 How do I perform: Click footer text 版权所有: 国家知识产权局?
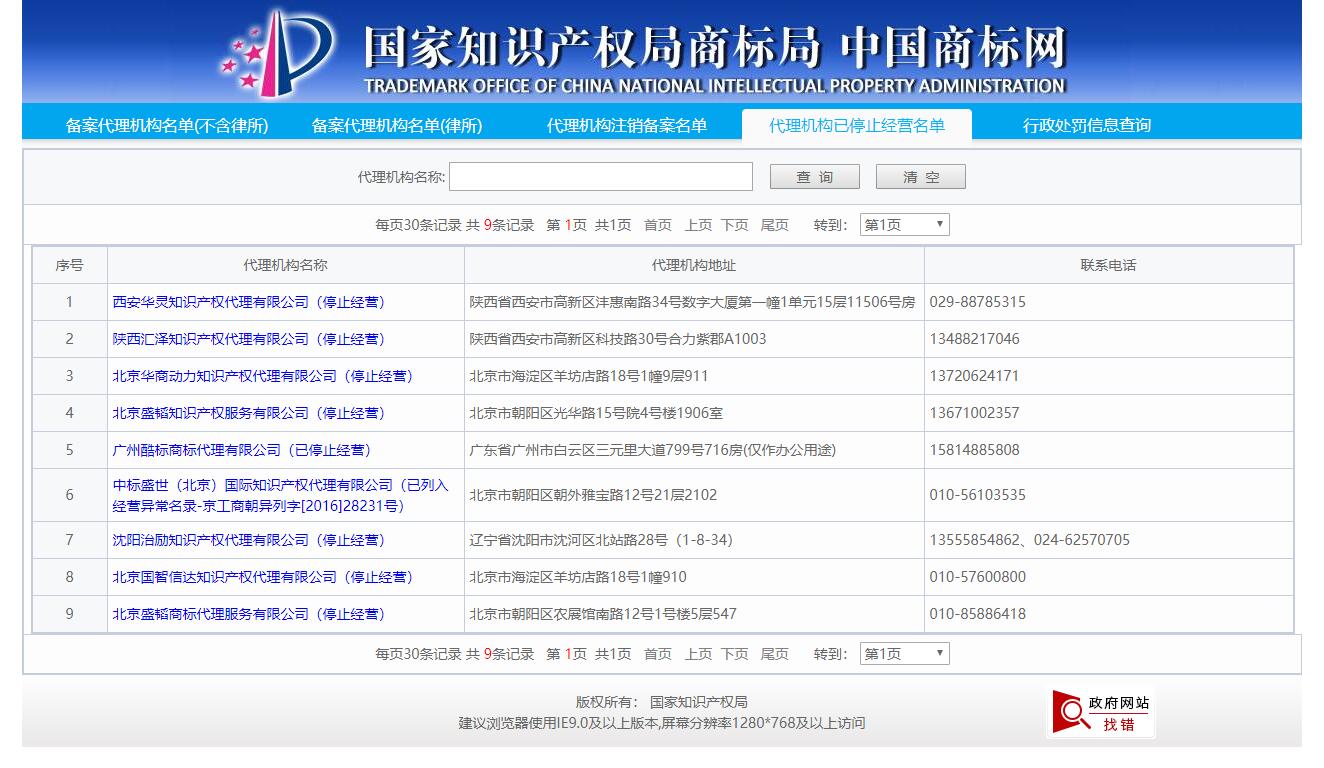click(x=661, y=702)
